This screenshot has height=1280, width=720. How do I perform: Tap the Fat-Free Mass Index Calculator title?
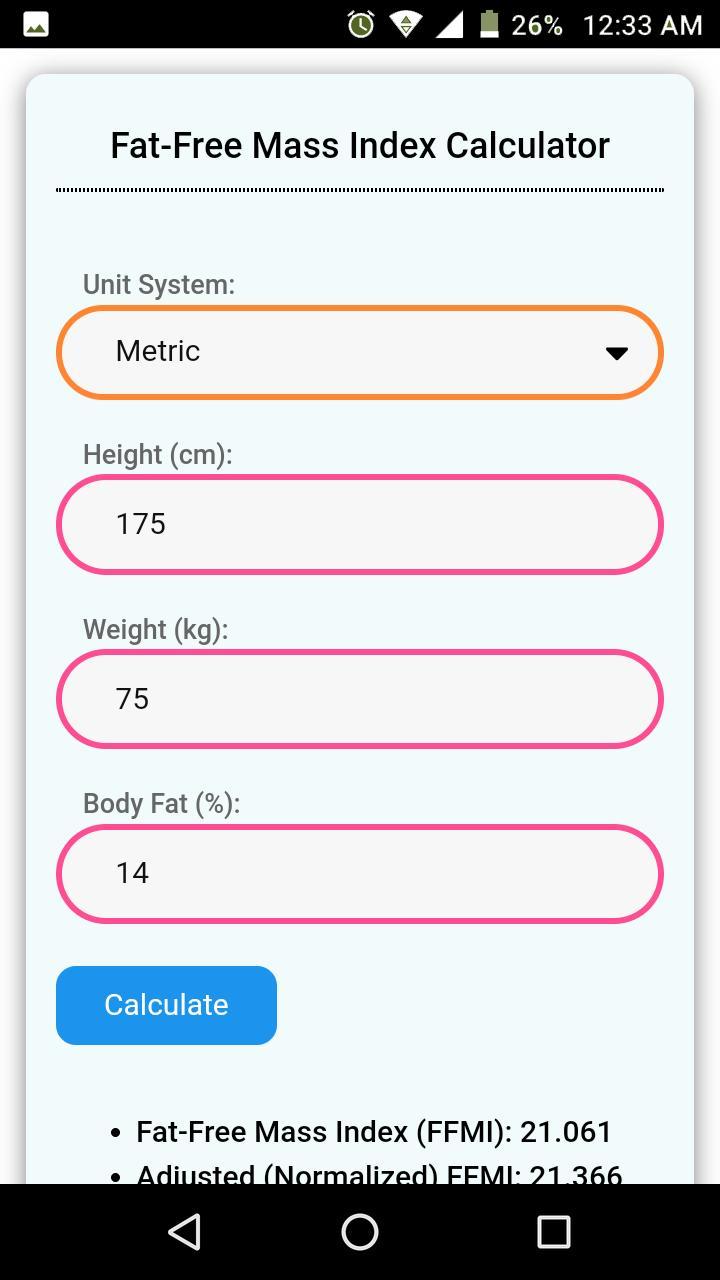360,145
